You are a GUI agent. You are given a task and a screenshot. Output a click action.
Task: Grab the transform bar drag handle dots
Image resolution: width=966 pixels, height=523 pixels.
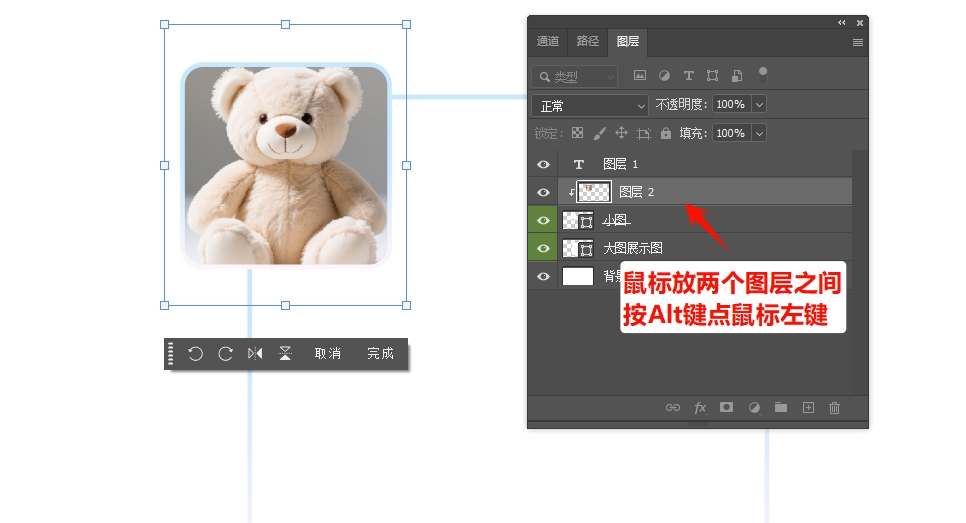[171, 354]
